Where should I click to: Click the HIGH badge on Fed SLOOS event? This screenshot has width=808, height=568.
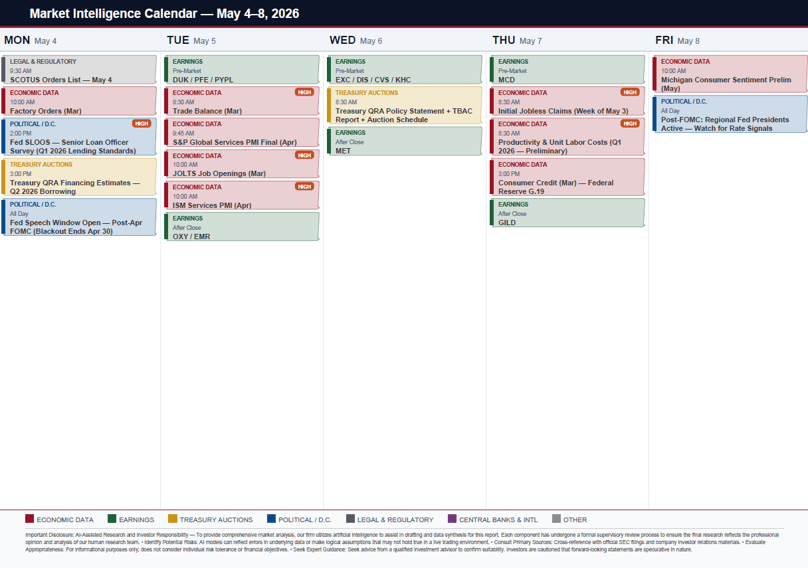coord(141,124)
